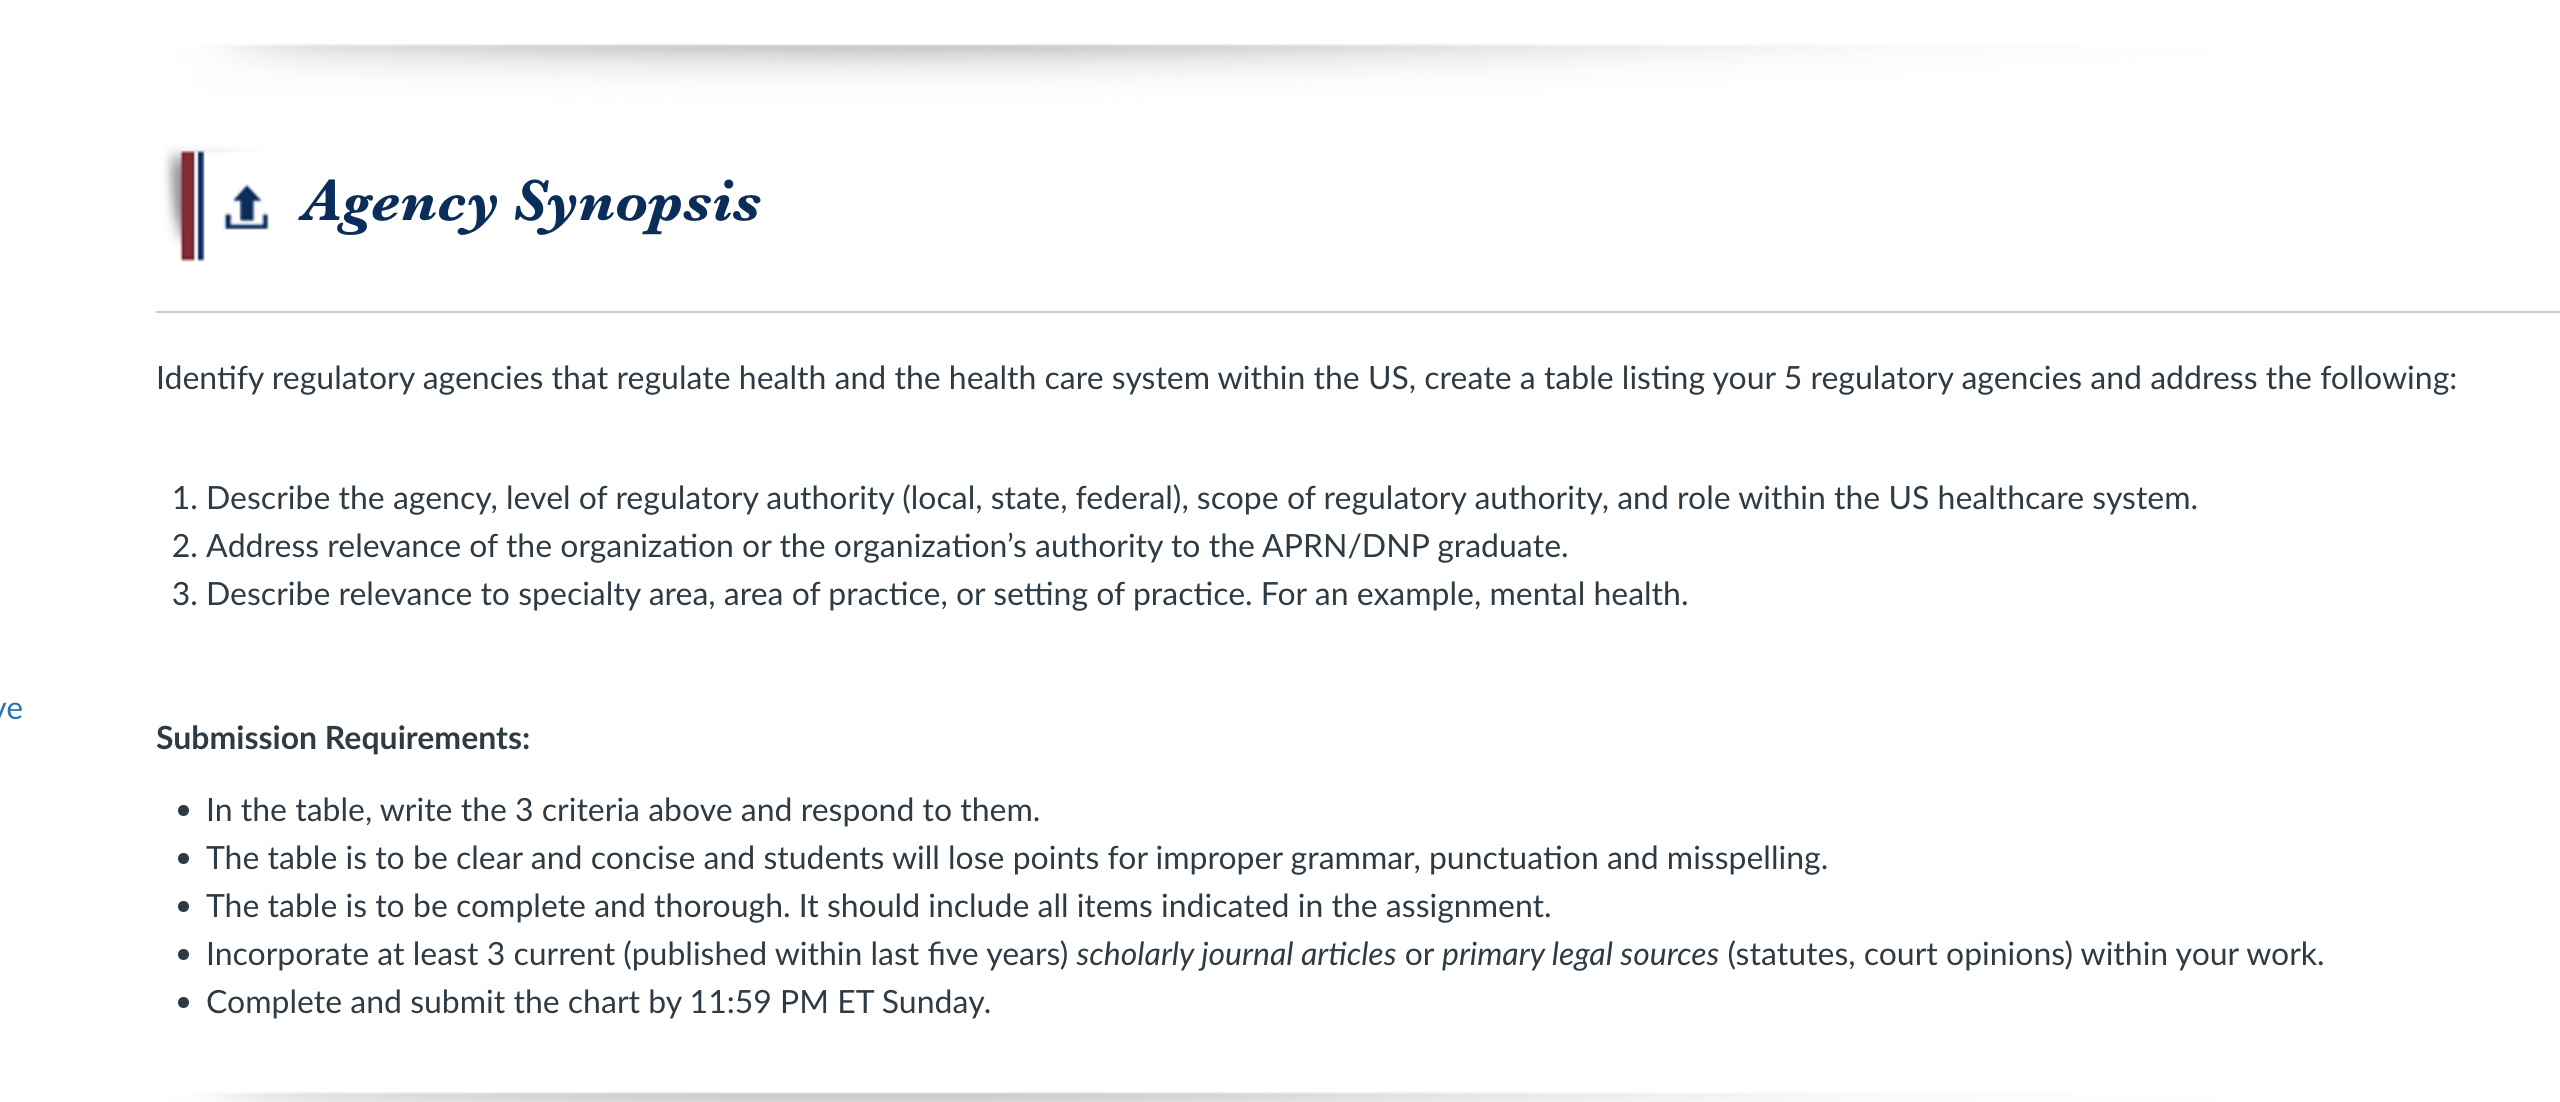Click the red and blue vertical bar
The width and height of the screenshot is (2560, 1102).
pos(192,206)
